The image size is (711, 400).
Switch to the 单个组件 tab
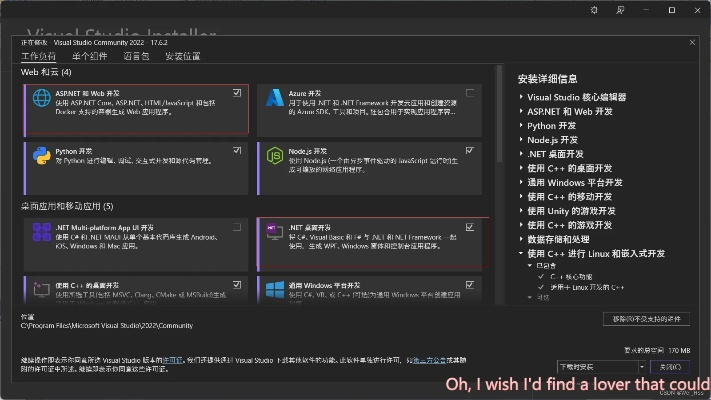click(90, 56)
